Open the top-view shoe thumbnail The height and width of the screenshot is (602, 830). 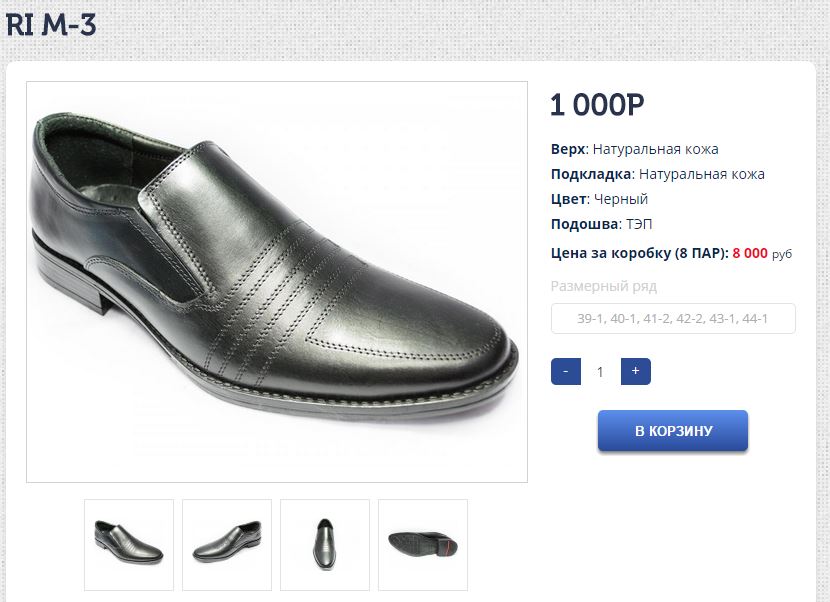pos(325,545)
